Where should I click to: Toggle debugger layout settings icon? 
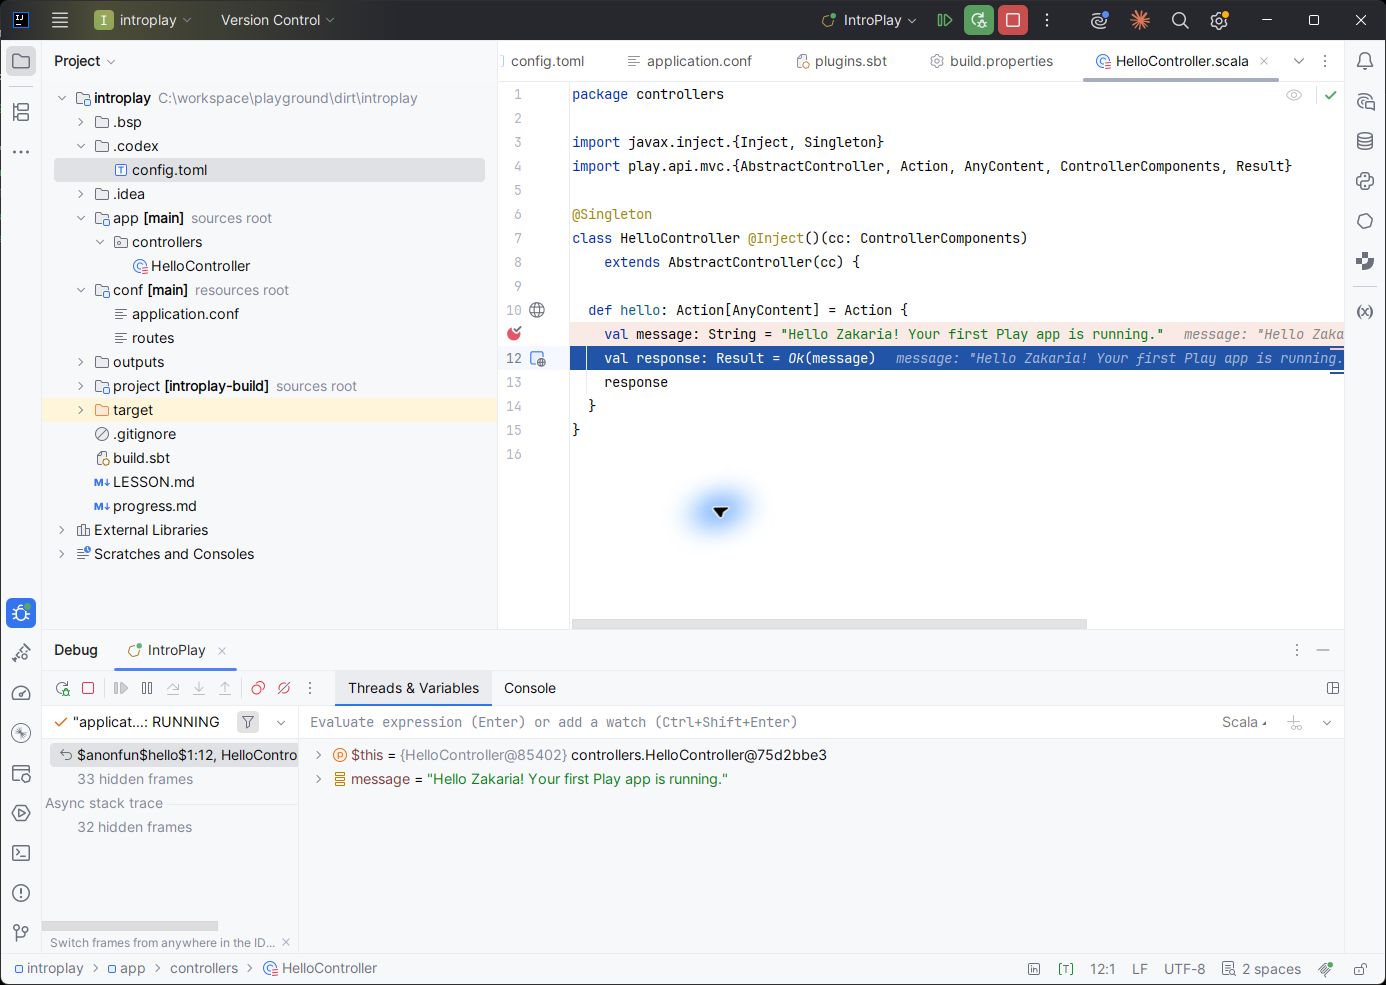(1333, 688)
